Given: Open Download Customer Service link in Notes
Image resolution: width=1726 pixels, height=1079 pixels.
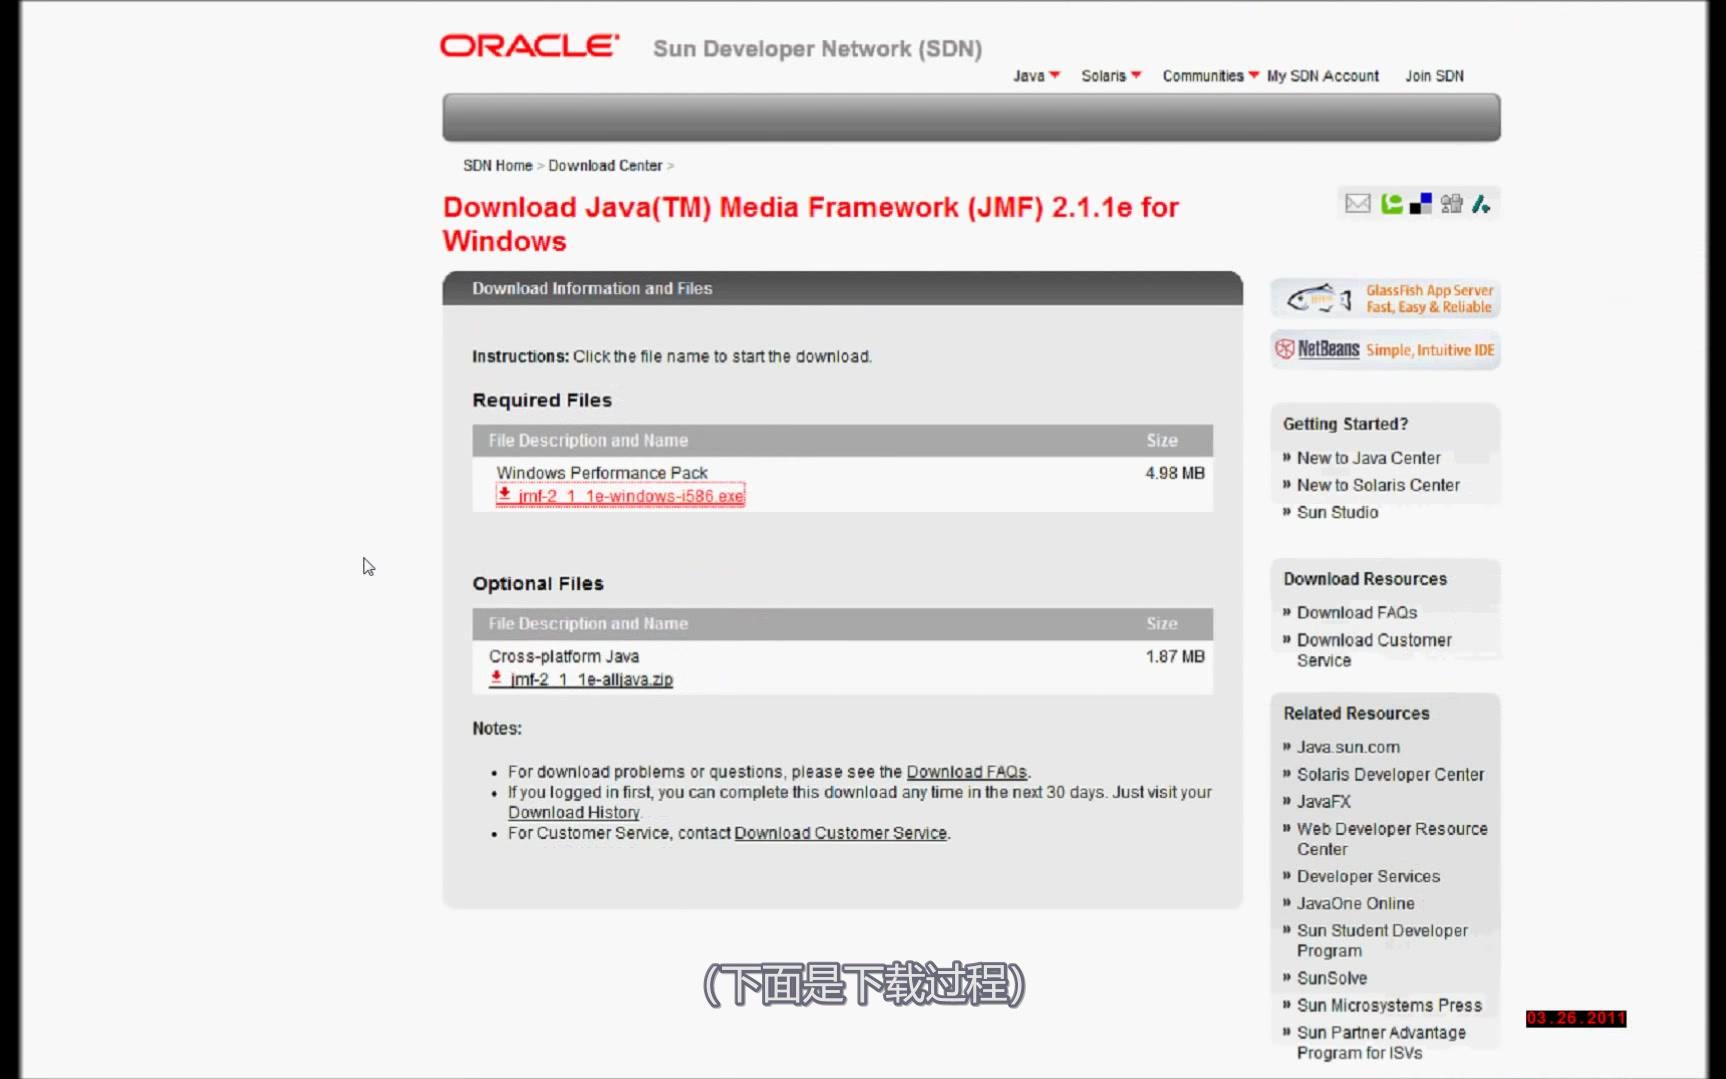Looking at the screenshot, I should [840, 833].
